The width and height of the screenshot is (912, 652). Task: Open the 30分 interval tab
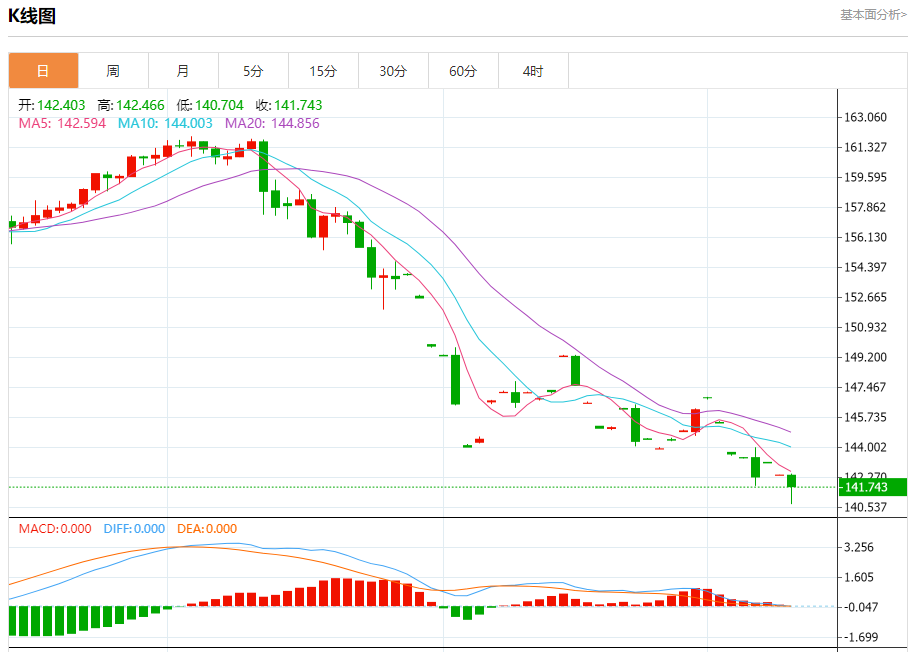tap(393, 71)
